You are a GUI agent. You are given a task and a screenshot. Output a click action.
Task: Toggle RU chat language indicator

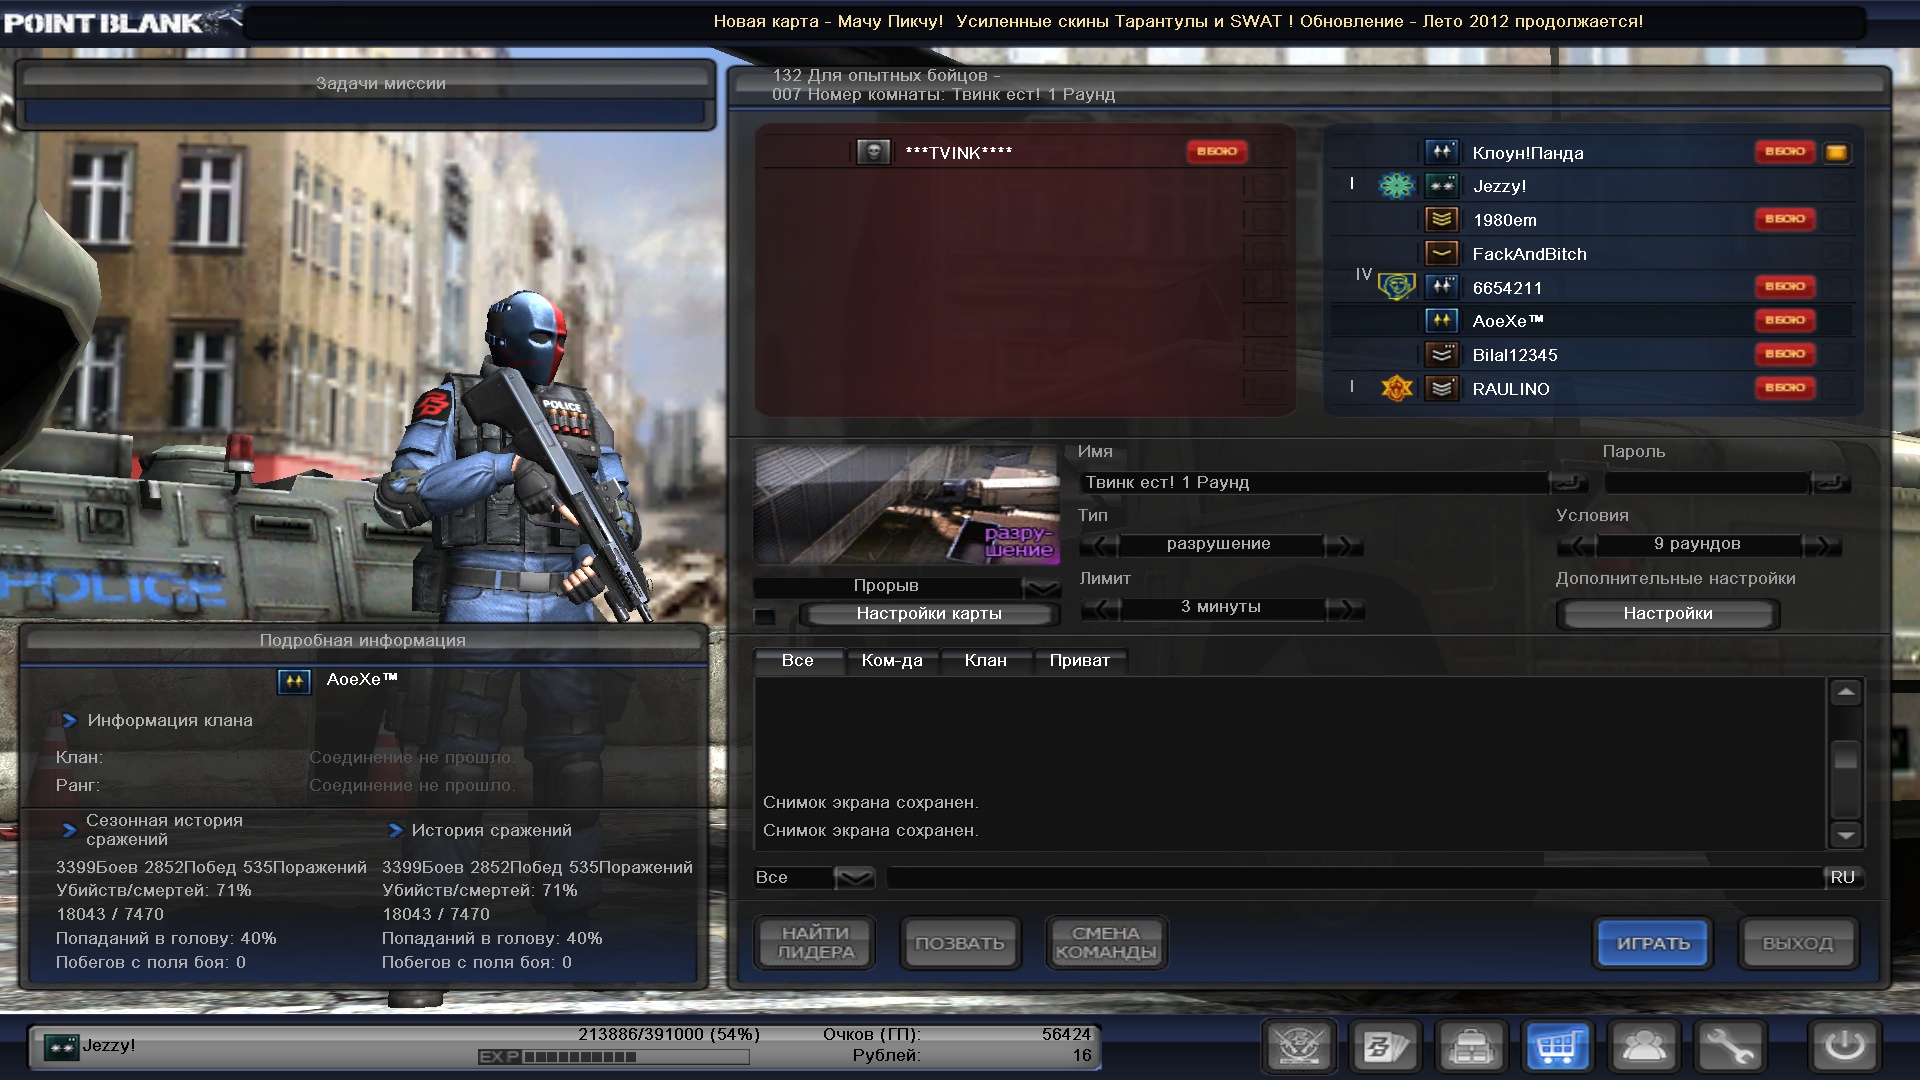1843,878
